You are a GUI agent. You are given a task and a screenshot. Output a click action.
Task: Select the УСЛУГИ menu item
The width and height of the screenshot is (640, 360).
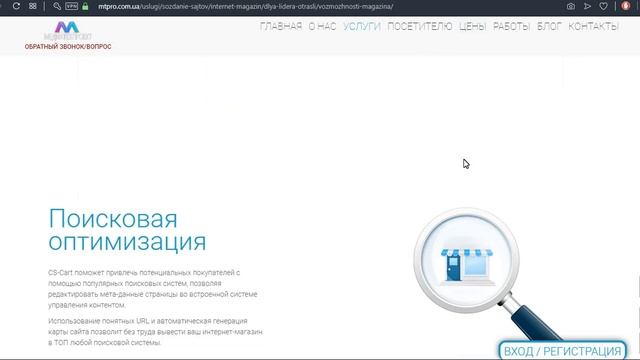coord(362,27)
